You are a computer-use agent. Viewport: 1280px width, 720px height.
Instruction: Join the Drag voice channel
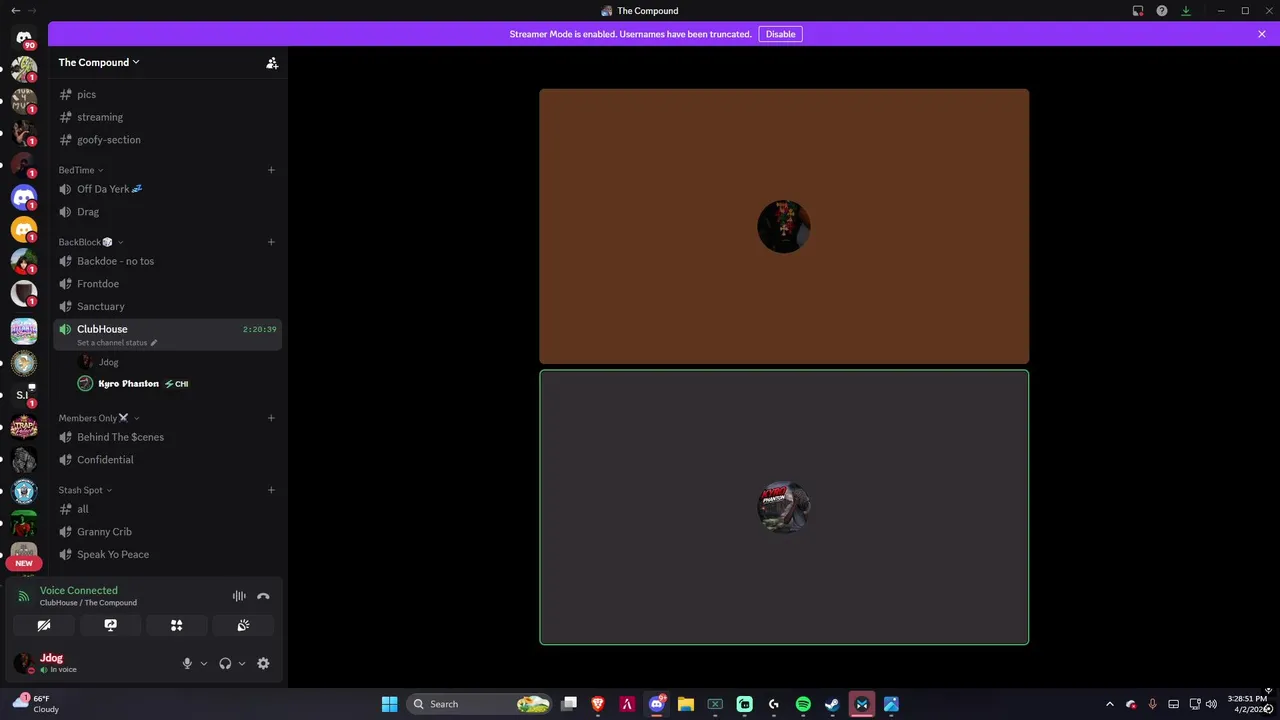coord(167,212)
